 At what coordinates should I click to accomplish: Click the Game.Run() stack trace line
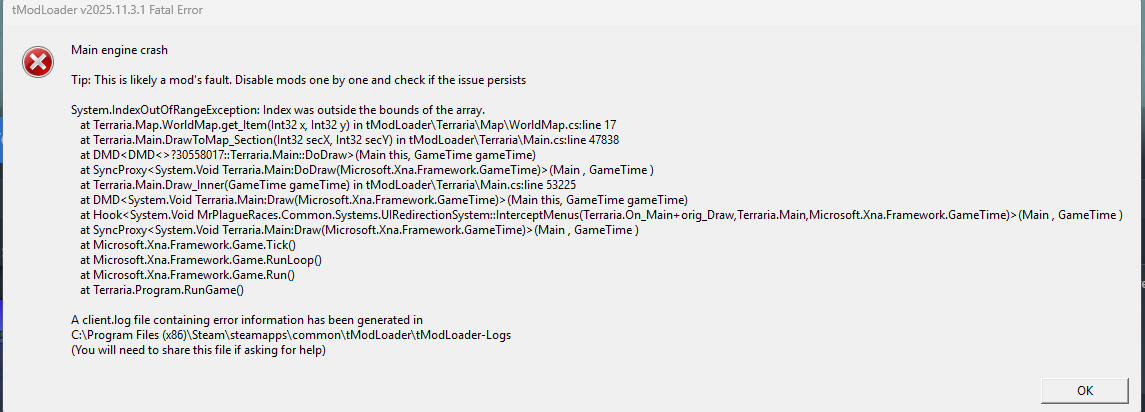click(x=187, y=275)
